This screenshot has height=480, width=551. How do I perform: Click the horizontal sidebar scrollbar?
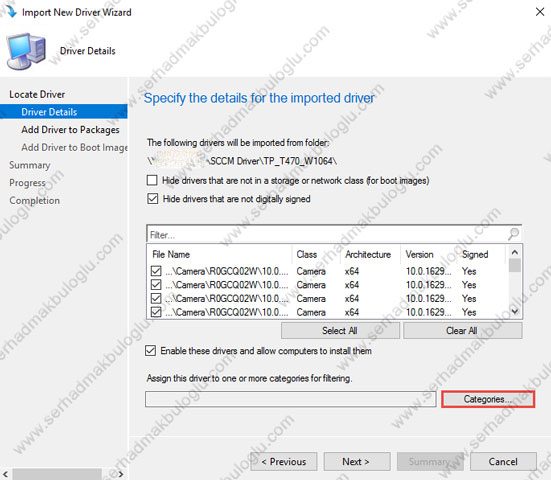(57, 474)
